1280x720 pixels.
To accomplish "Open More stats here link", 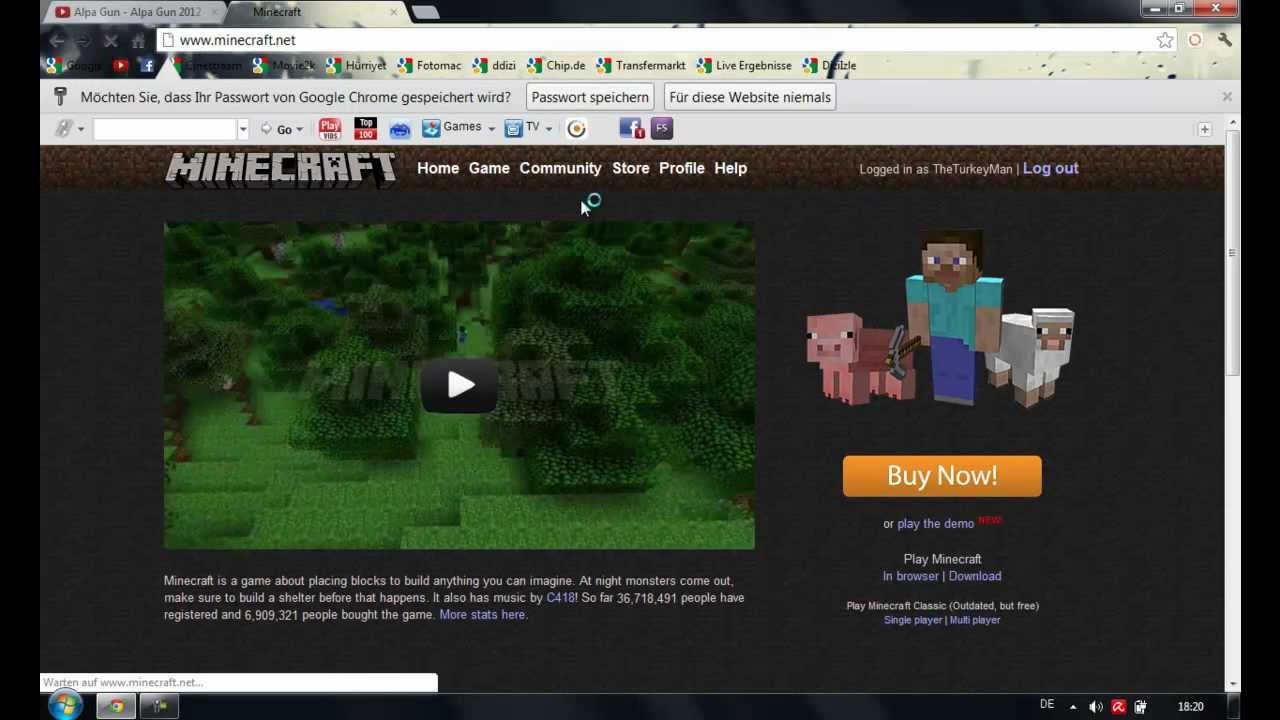I will coord(482,615).
